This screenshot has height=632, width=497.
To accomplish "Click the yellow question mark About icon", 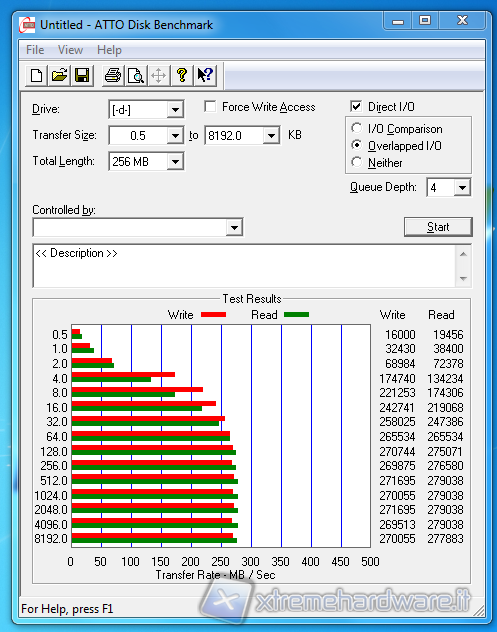I will (x=182, y=75).
